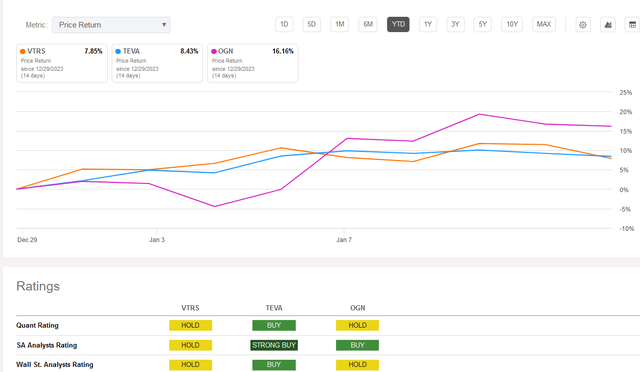Select the 10Y time range
This screenshot has width=640, height=372.
(x=512, y=25)
